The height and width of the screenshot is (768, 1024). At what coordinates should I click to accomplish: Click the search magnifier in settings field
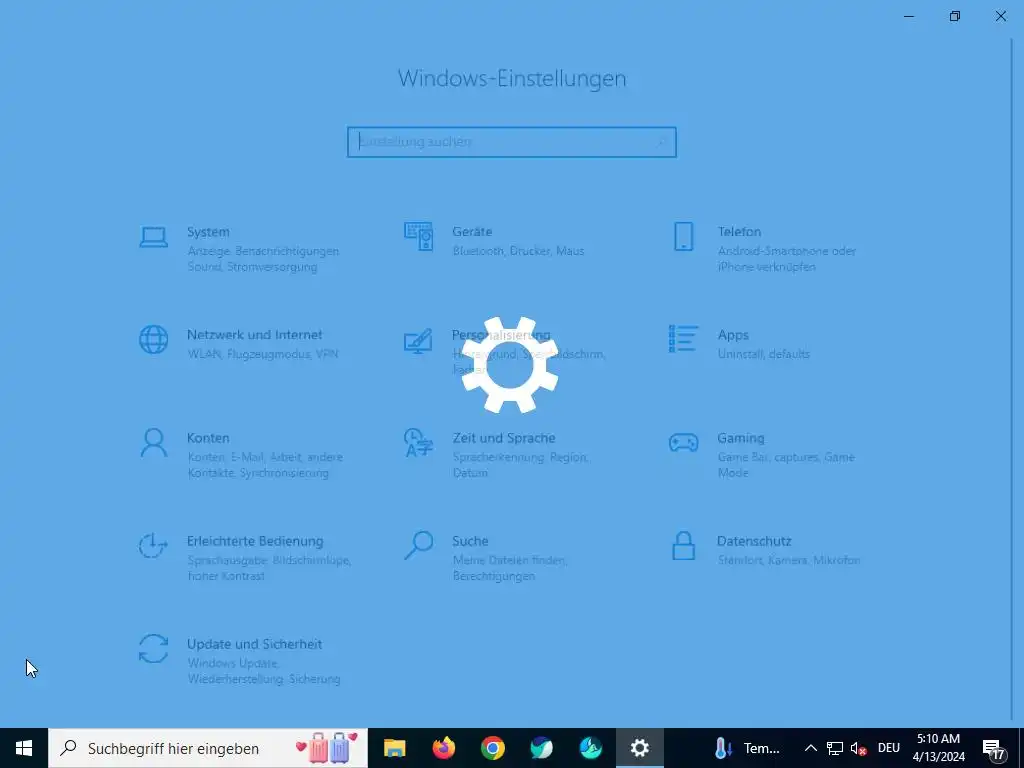click(661, 142)
